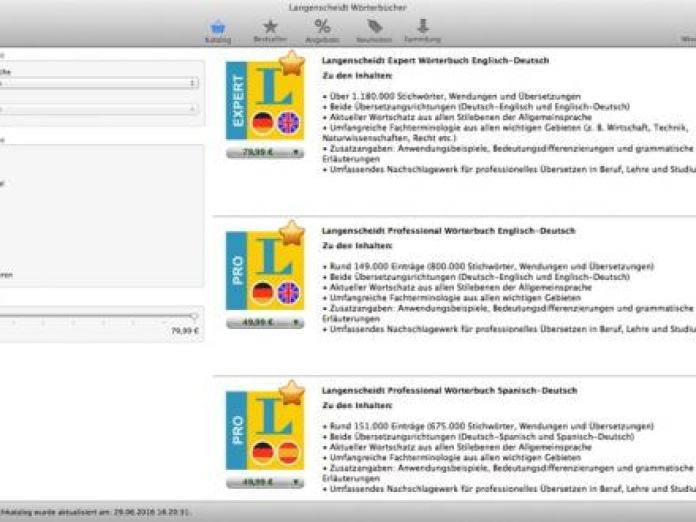This screenshot has height=522, width=696.
Task: Click text 'Rund 151.000 Einträge'
Action: click(x=377, y=426)
